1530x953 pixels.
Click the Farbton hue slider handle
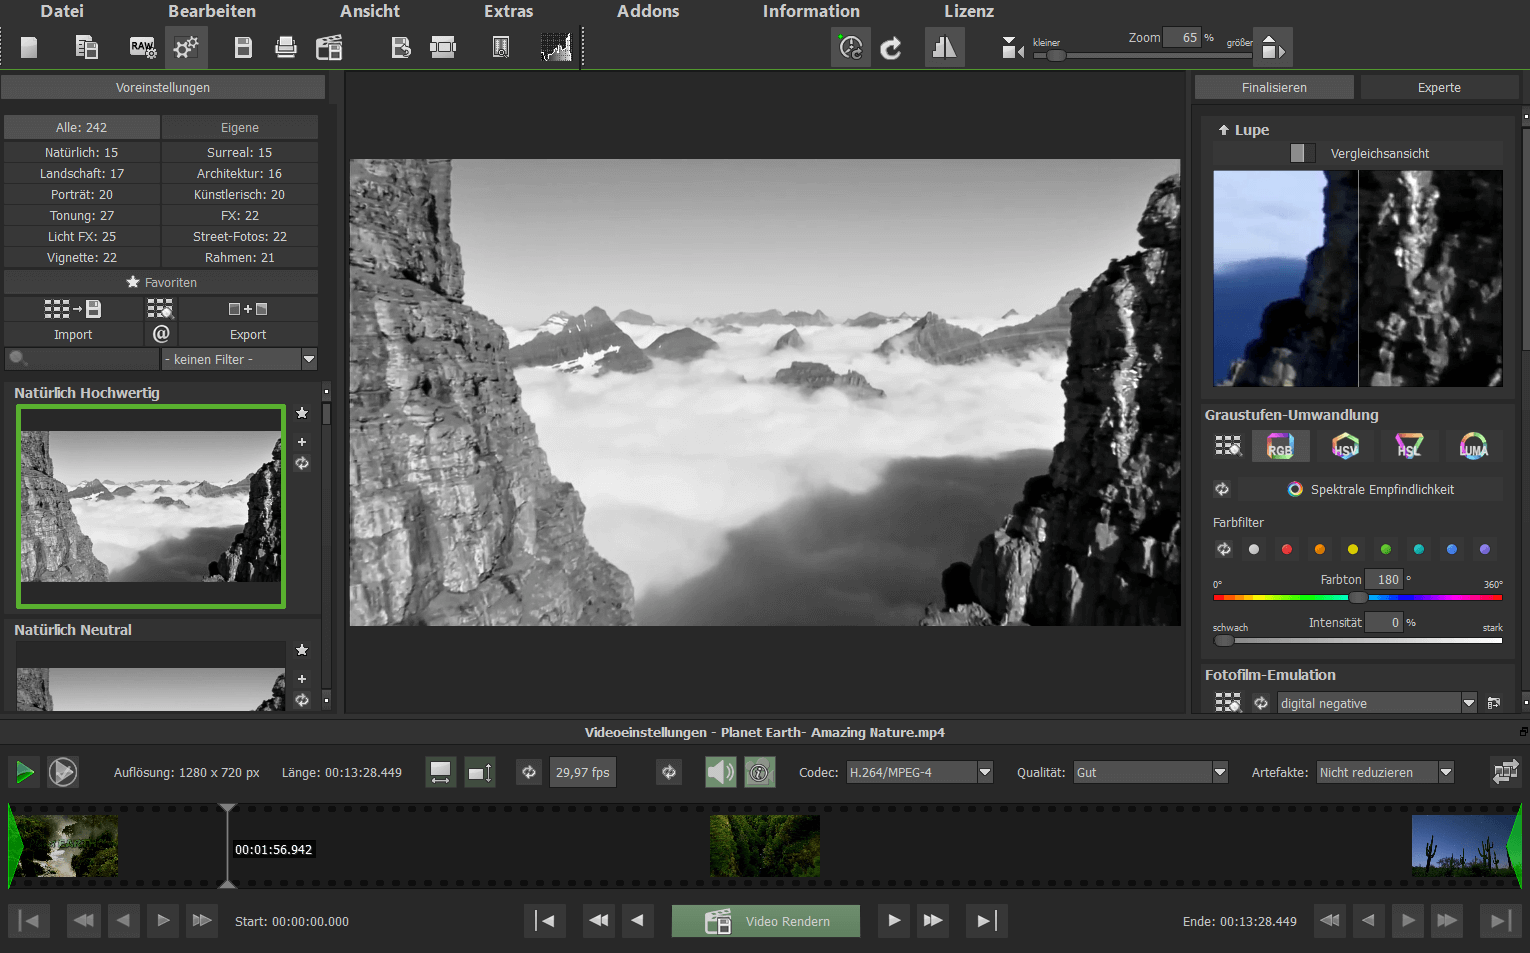(x=1358, y=597)
